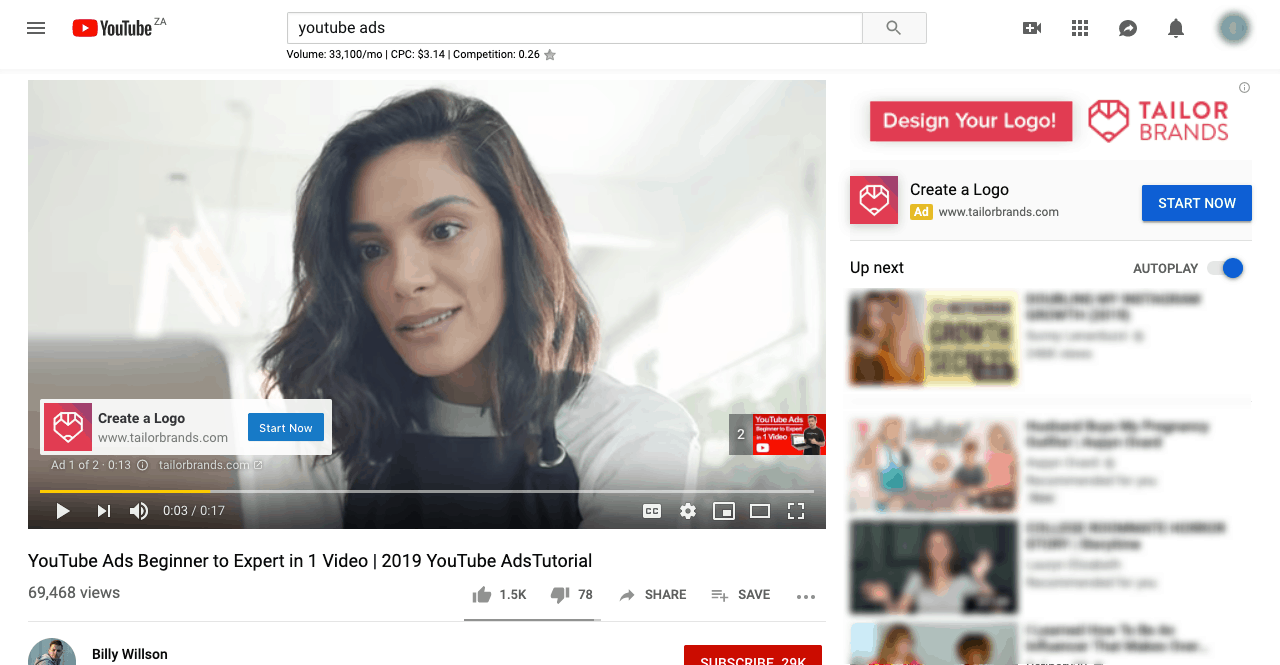Toggle closed captions (CC)
Image resolution: width=1280 pixels, height=665 pixels.
(x=652, y=511)
